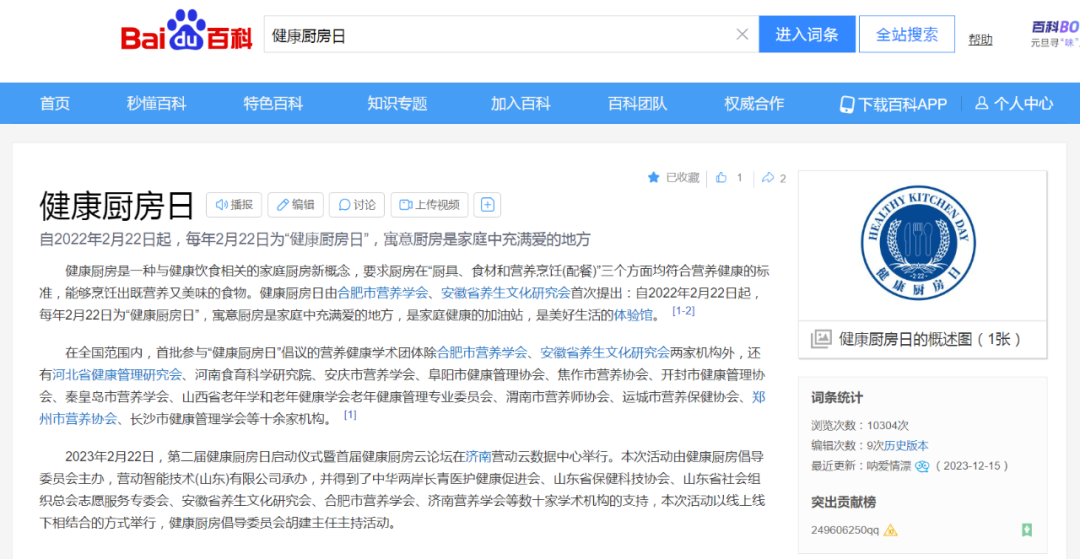This screenshot has height=559, width=1080.
Task: Click the 播报 audio button
Action: point(234,204)
